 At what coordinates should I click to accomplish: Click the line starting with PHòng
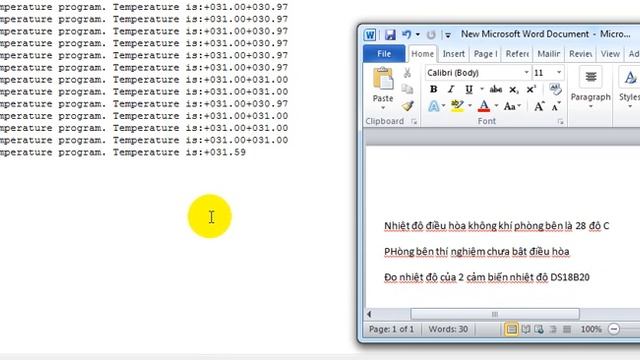click(x=477, y=251)
